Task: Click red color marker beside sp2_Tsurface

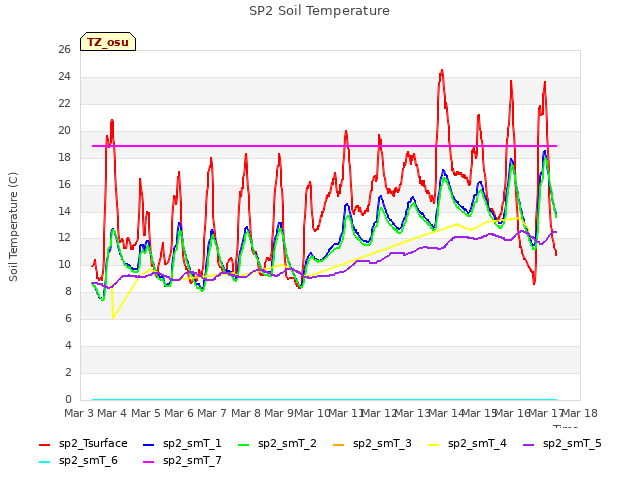Action: (44, 444)
